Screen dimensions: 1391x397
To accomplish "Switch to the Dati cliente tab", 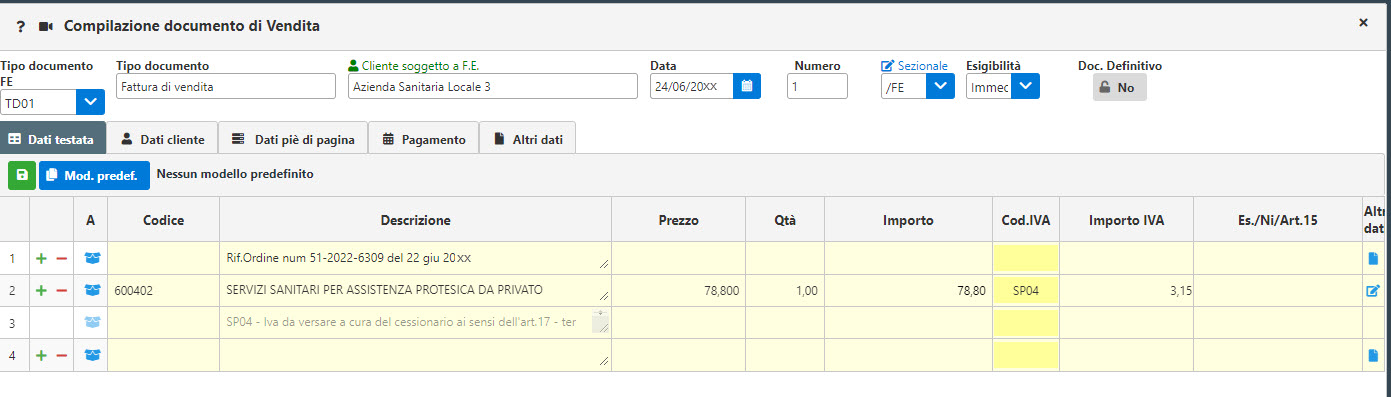I will click(163, 140).
